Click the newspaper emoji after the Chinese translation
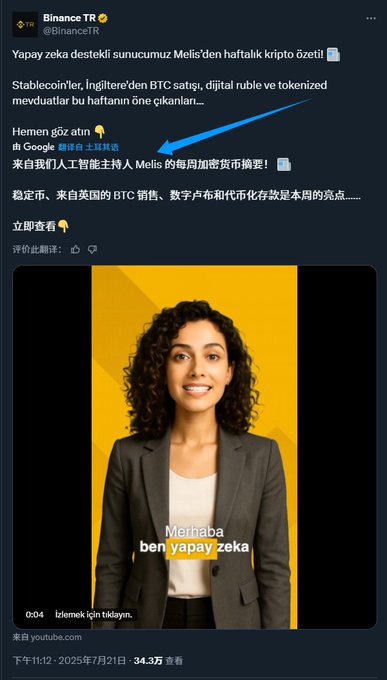Screen dimensions: 387x680 click(284, 165)
